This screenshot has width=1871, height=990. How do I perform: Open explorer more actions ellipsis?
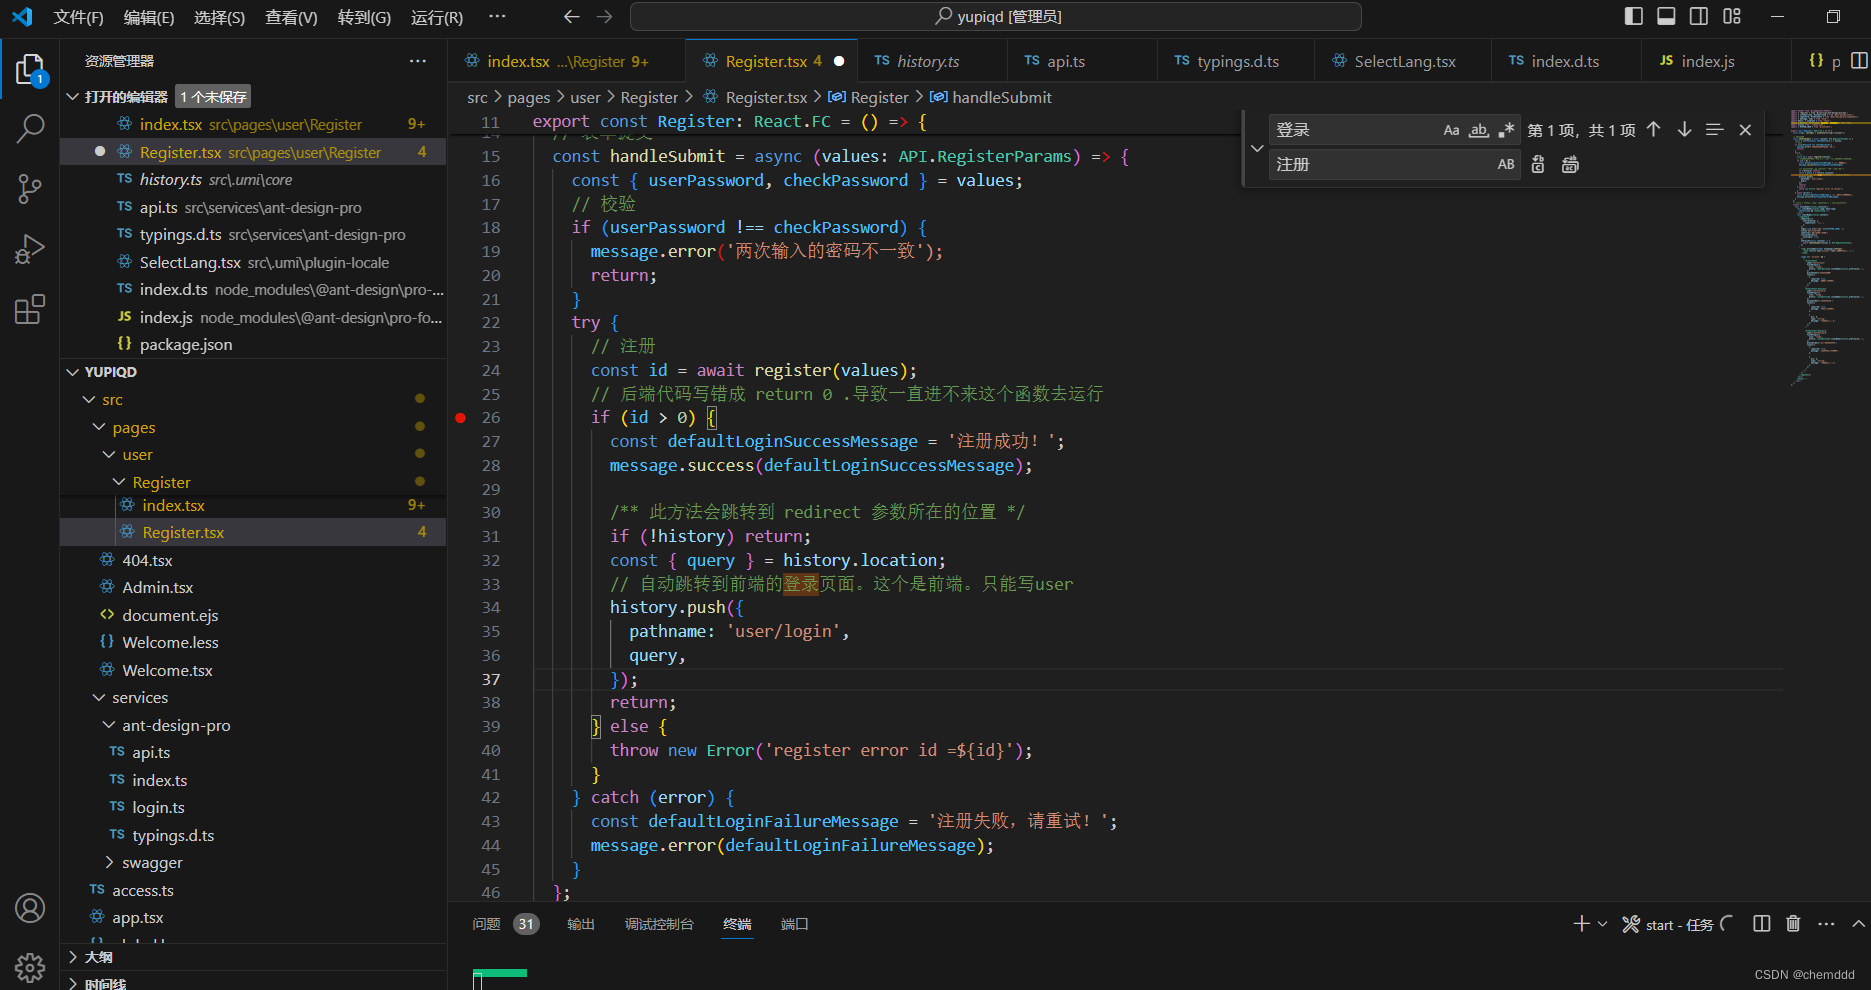tap(417, 61)
